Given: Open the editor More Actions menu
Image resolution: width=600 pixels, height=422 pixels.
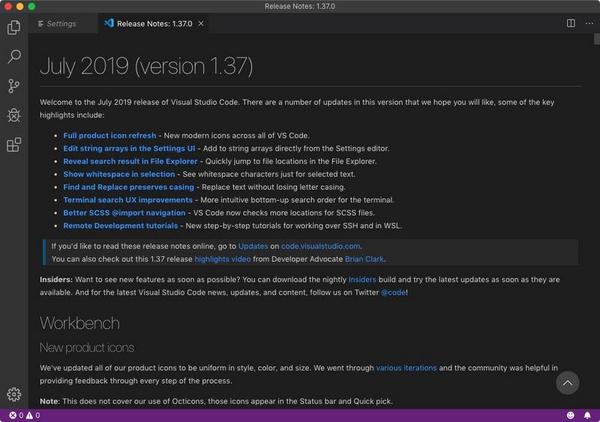Looking at the screenshot, I should tap(589, 23).
